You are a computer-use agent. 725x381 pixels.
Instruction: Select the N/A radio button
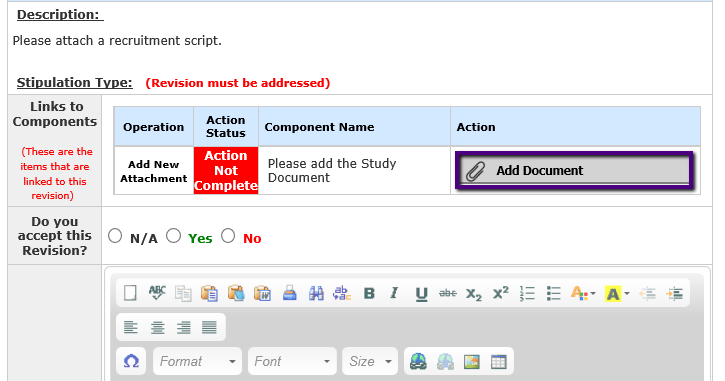tap(115, 236)
